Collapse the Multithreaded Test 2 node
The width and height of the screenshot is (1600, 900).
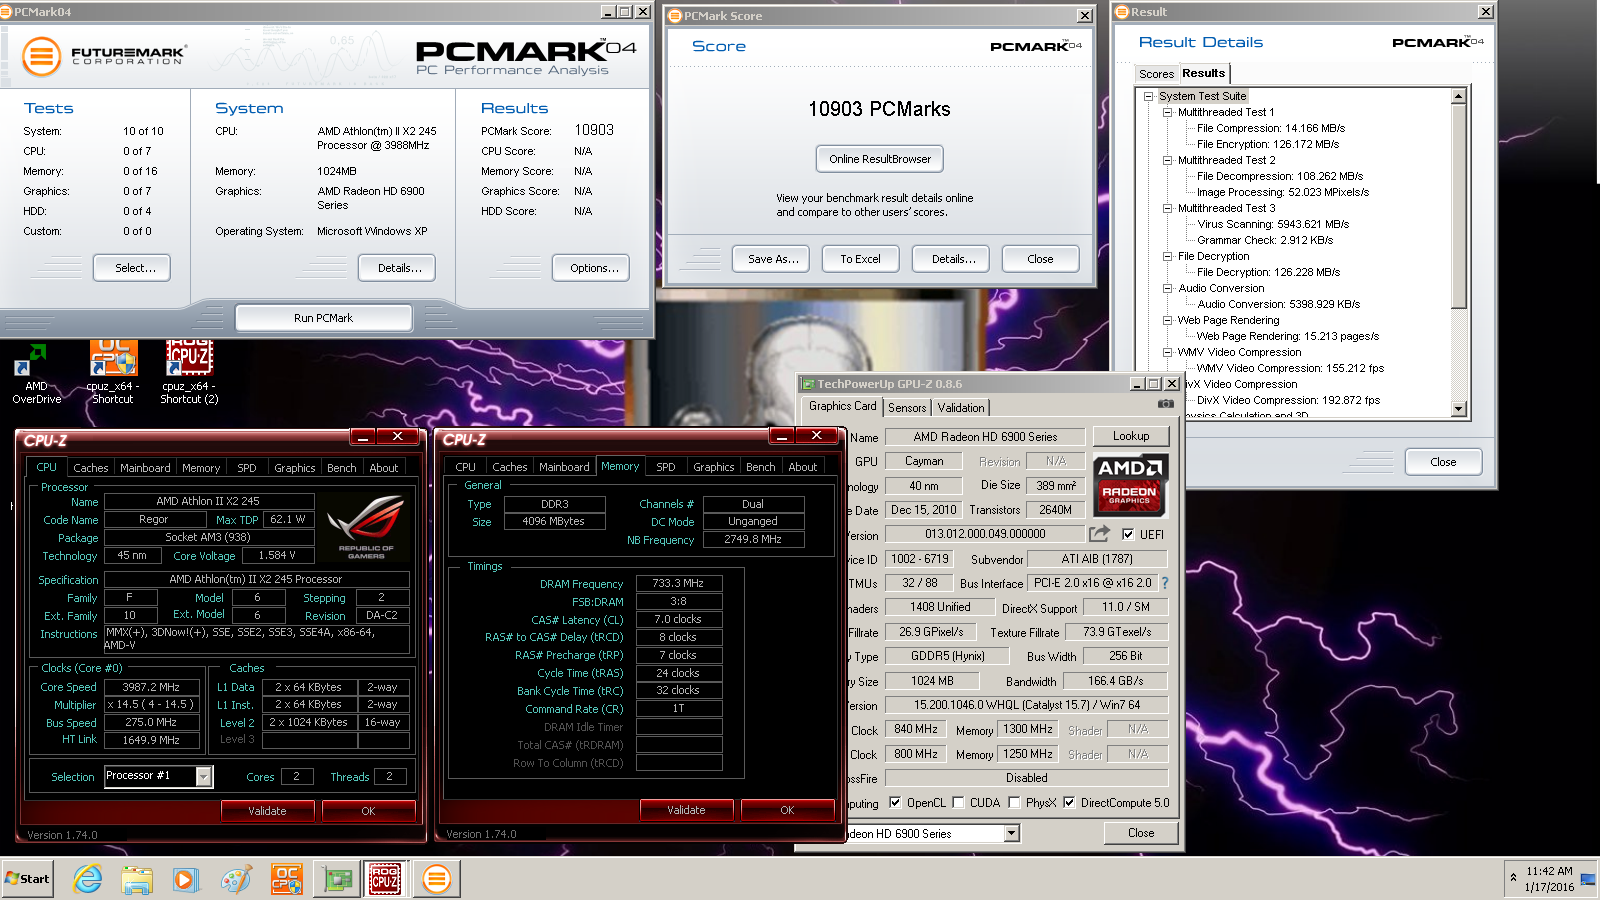(1167, 160)
